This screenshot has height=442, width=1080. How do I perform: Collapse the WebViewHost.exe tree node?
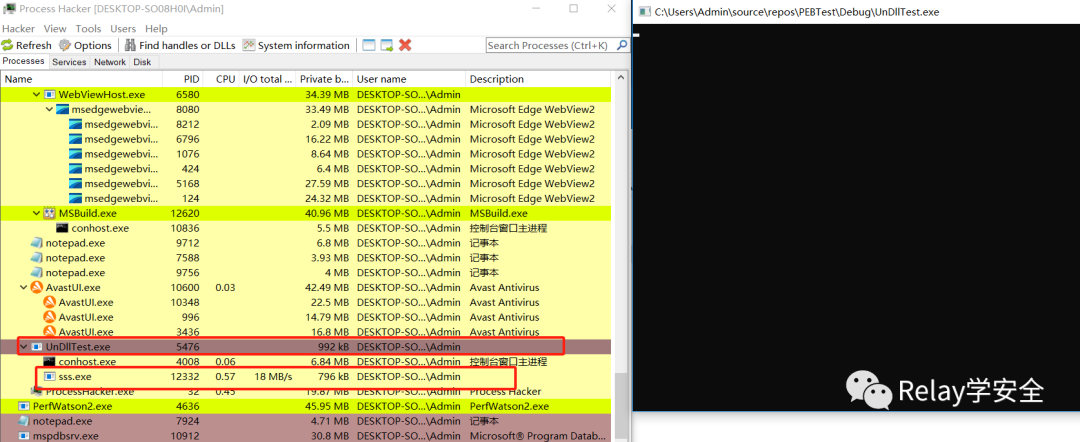37,94
